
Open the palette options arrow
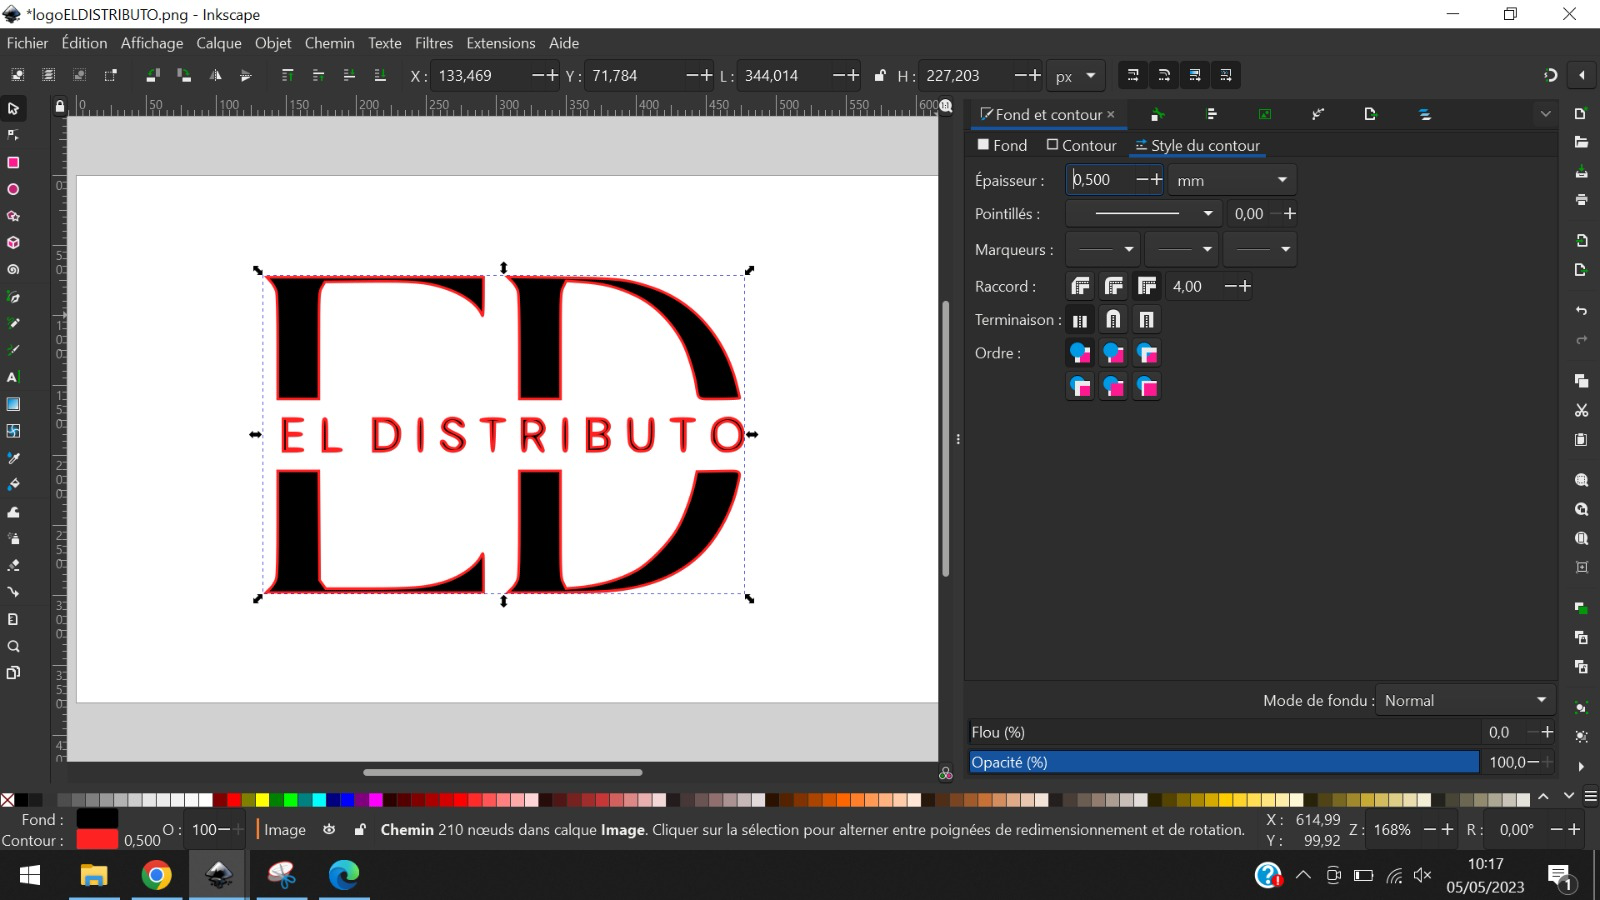(1588, 797)
